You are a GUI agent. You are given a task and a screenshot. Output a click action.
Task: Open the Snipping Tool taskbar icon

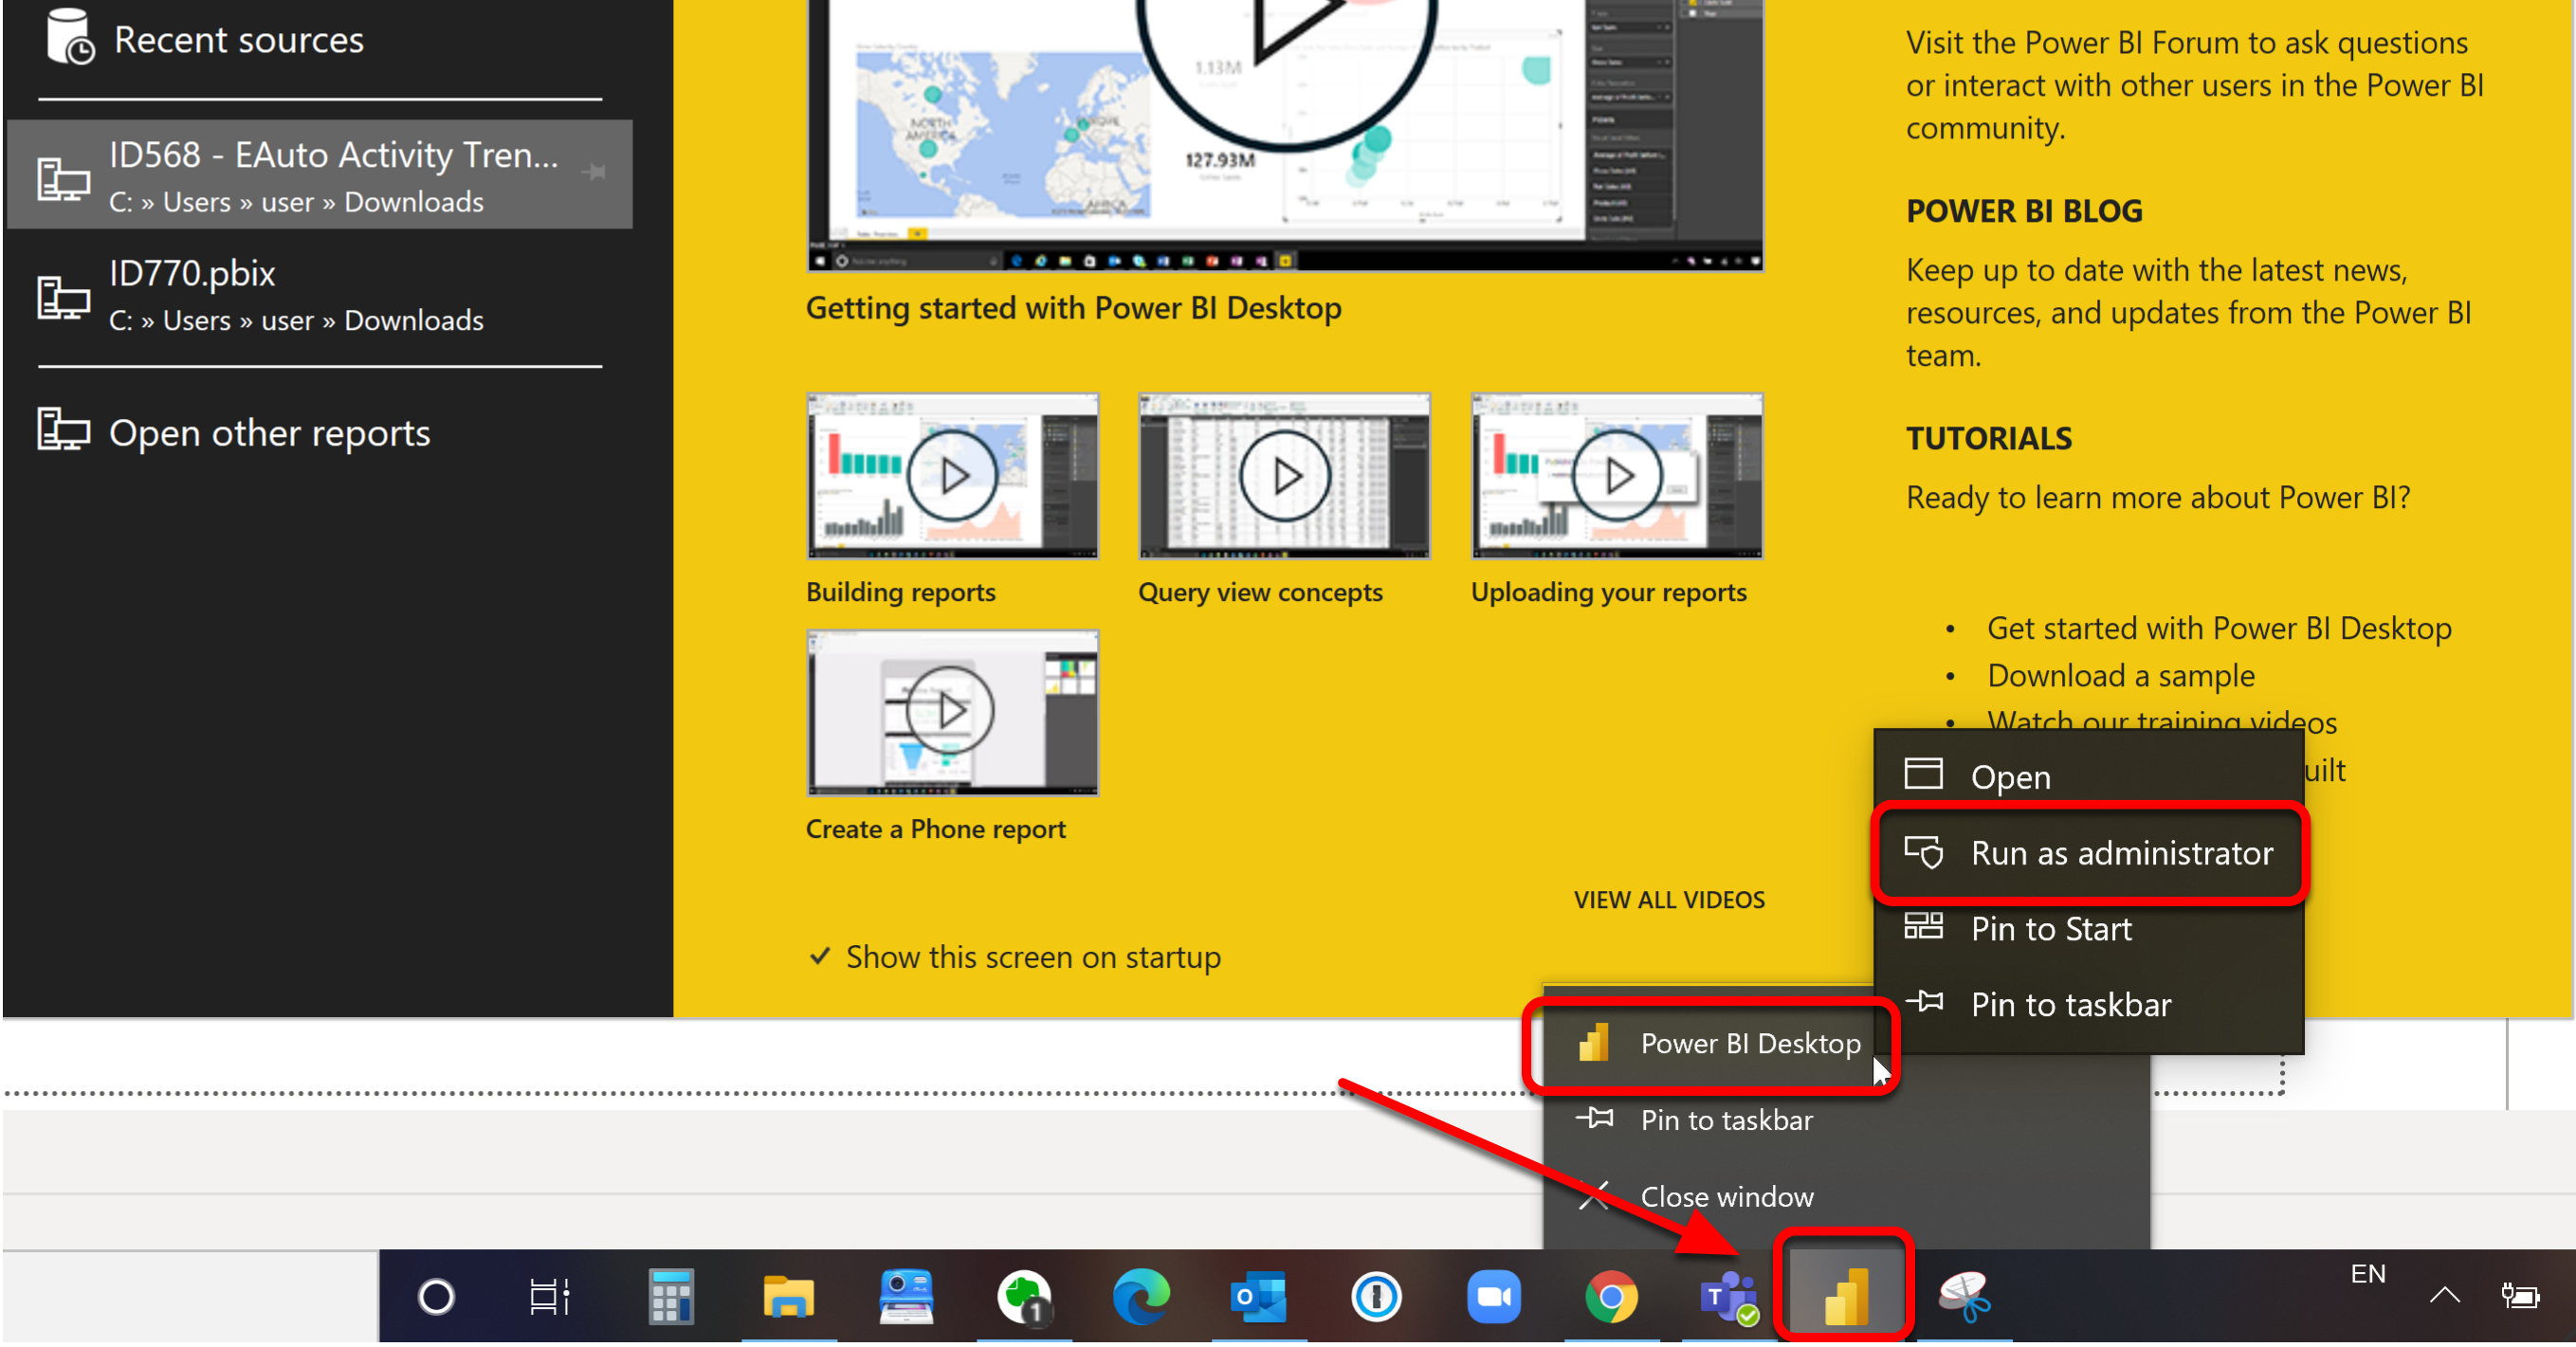click(x=1964, y=1297)
